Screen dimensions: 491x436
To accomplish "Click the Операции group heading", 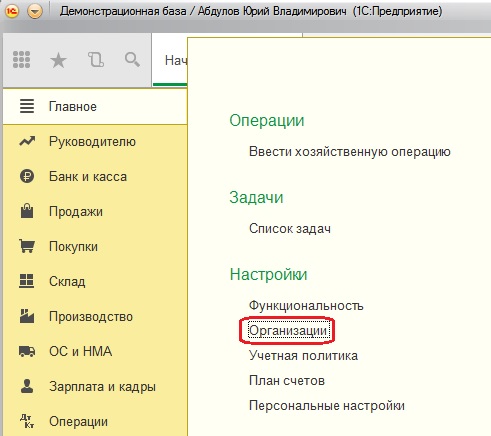I will (267, 120).
